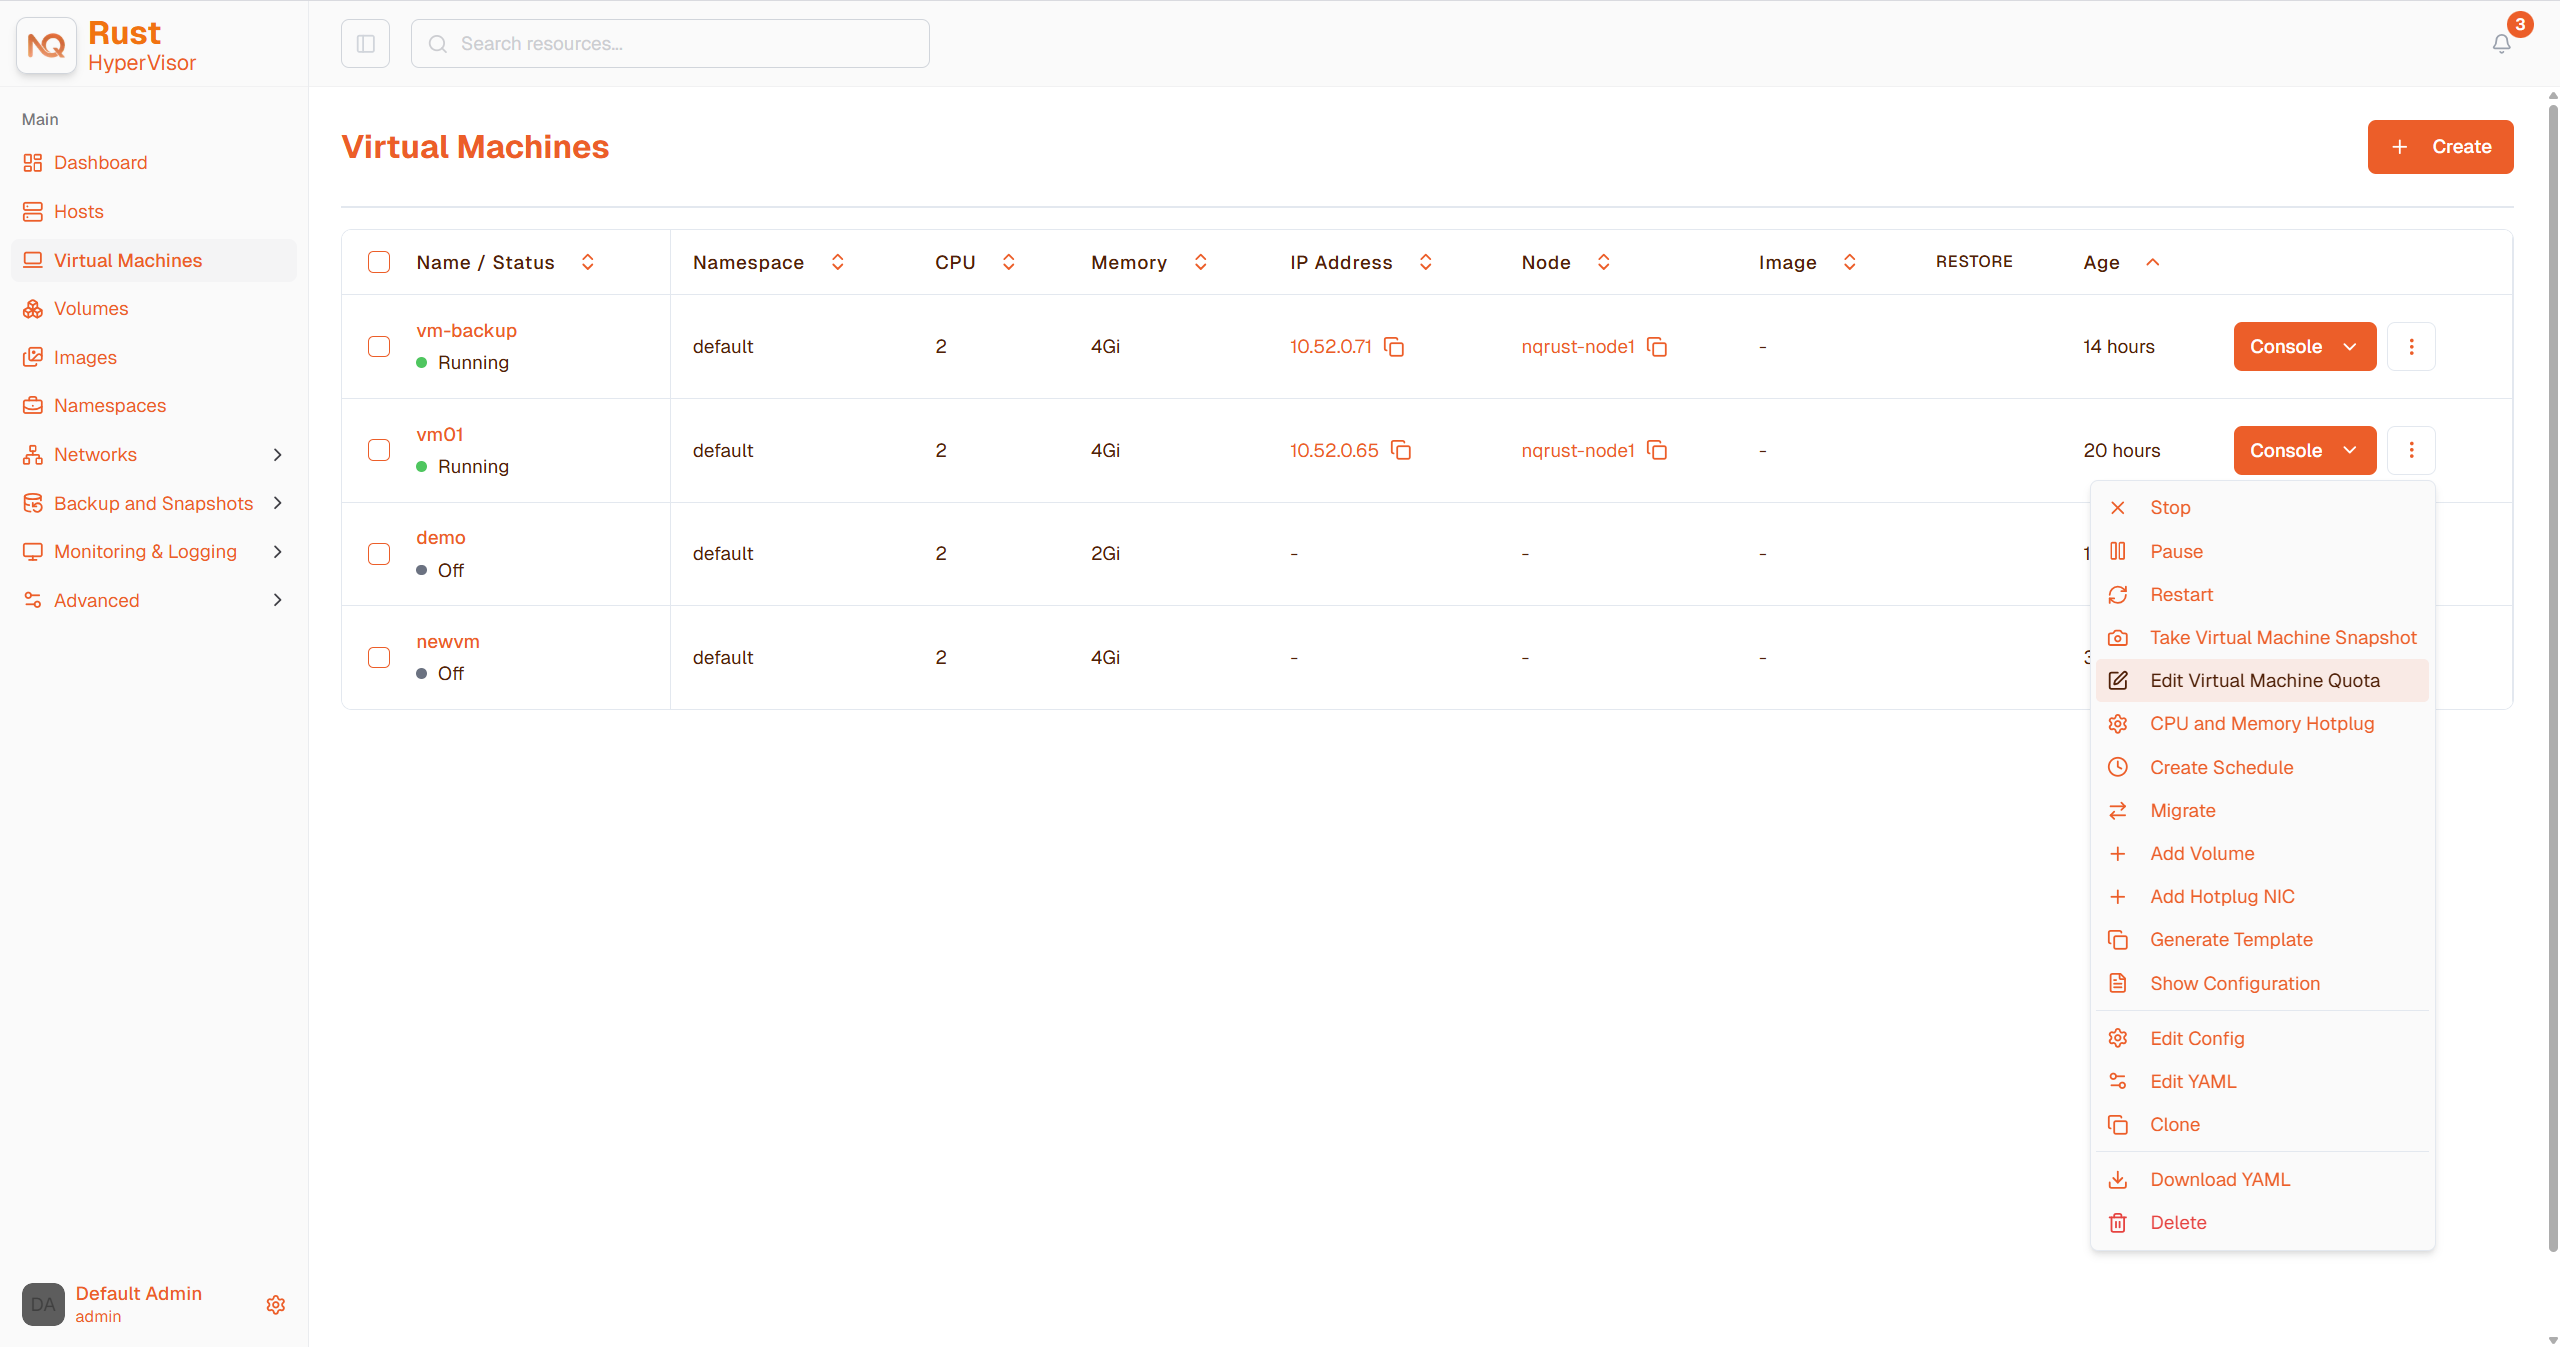Select the vm-backup row checkbox
The height and width of the screenshot is (1347, 2560).
pos(379,347)
